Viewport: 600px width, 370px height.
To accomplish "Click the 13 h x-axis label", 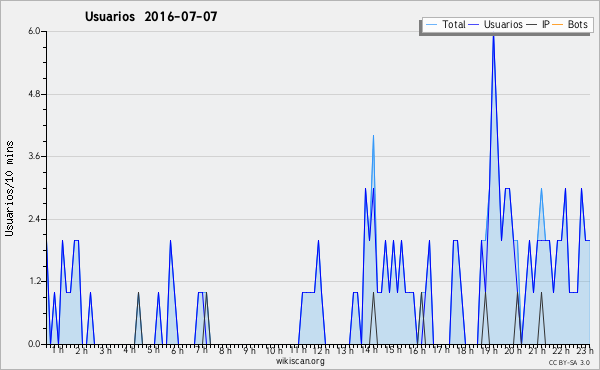I will tap(345, 350).
